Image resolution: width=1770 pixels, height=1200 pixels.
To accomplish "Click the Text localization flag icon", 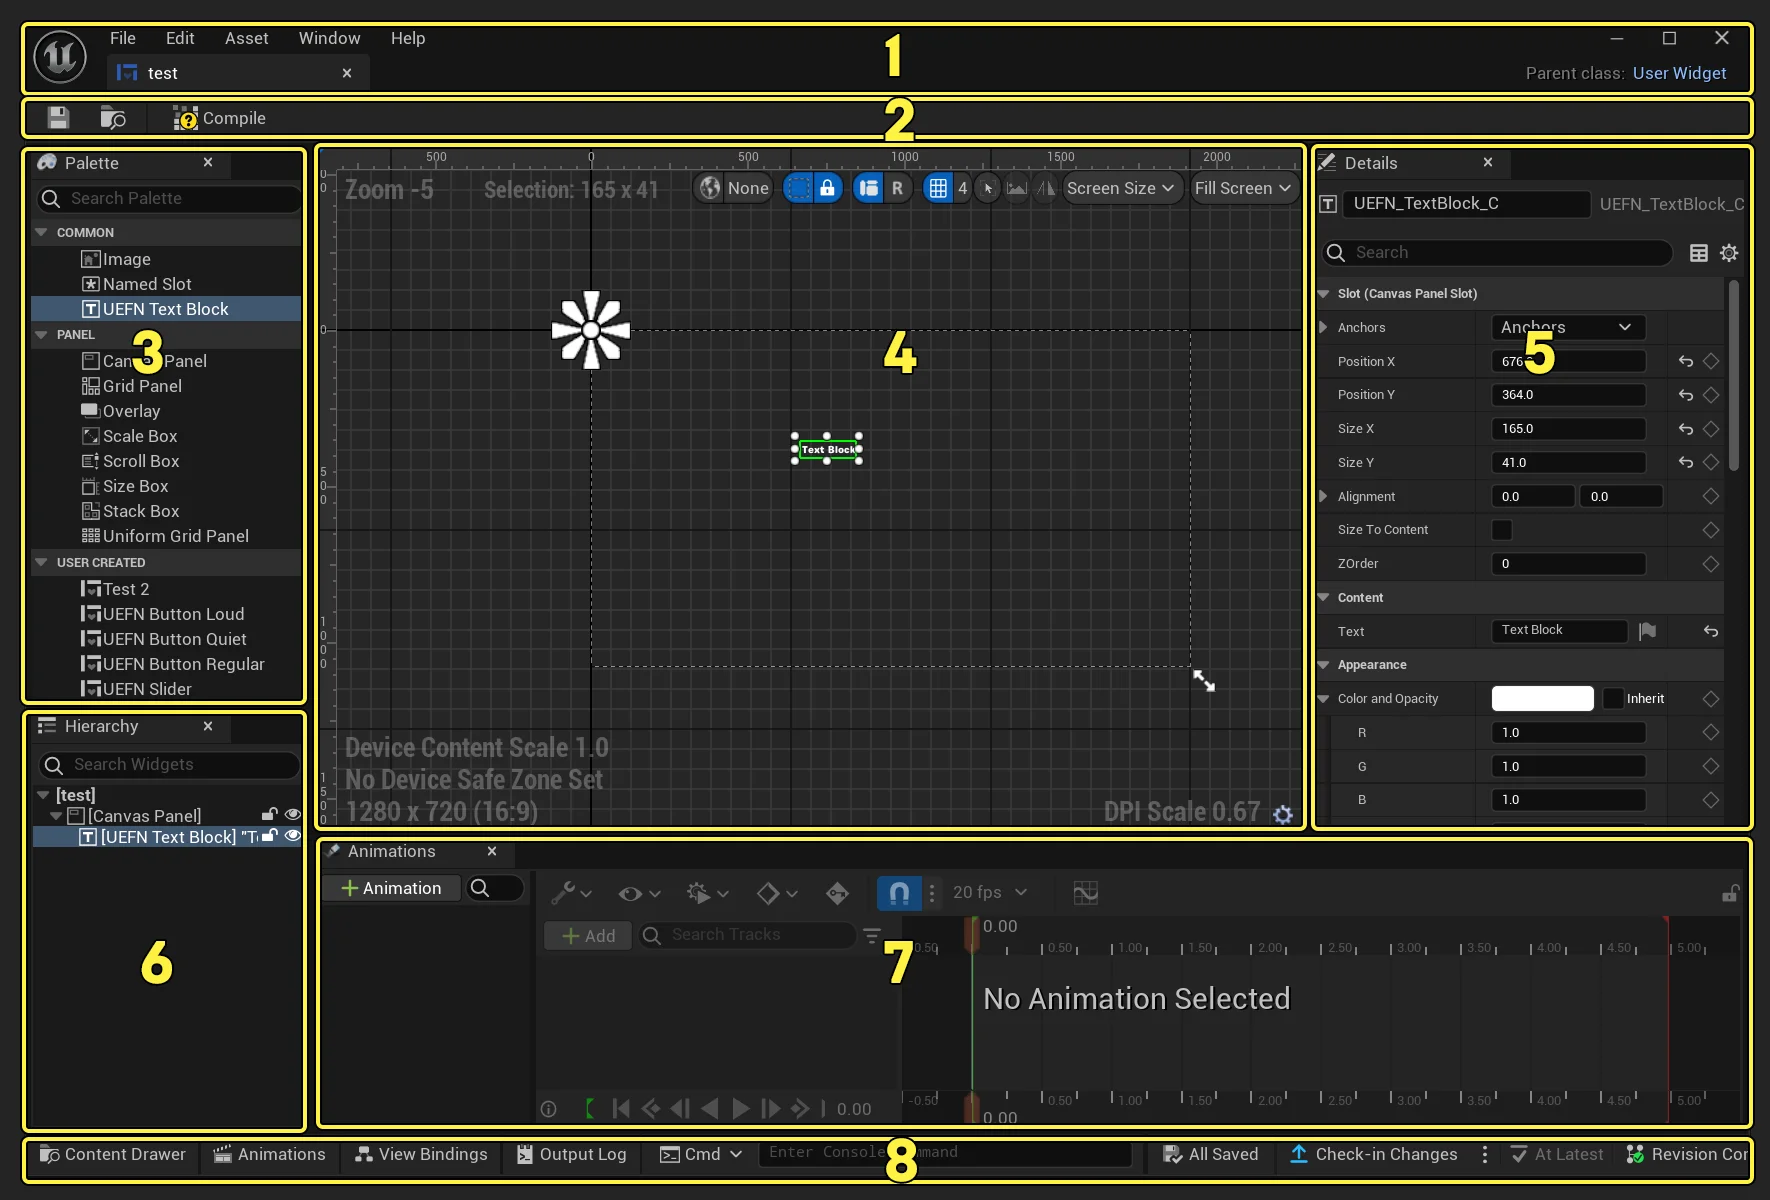I will click(1647, 631).
